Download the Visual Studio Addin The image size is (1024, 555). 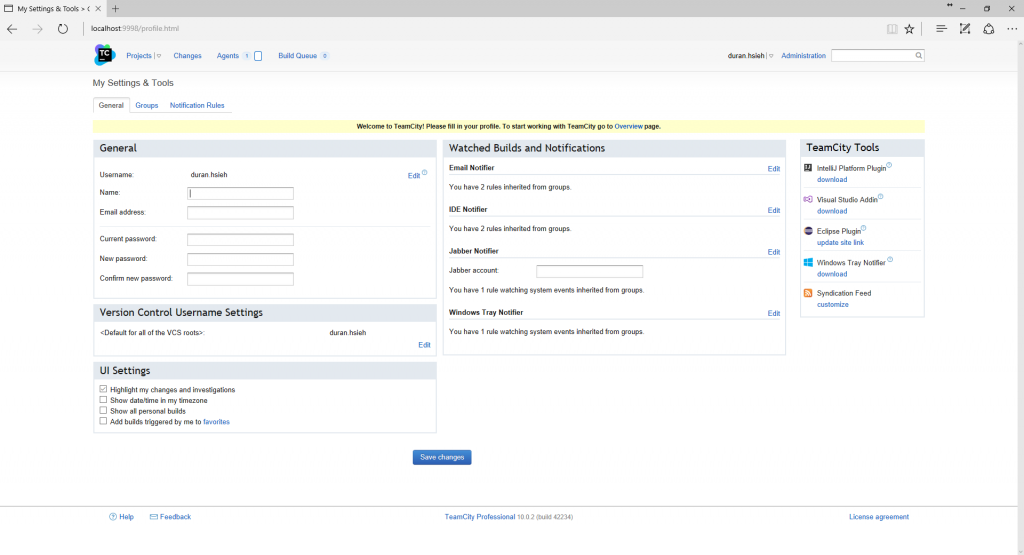pos(832,211)
